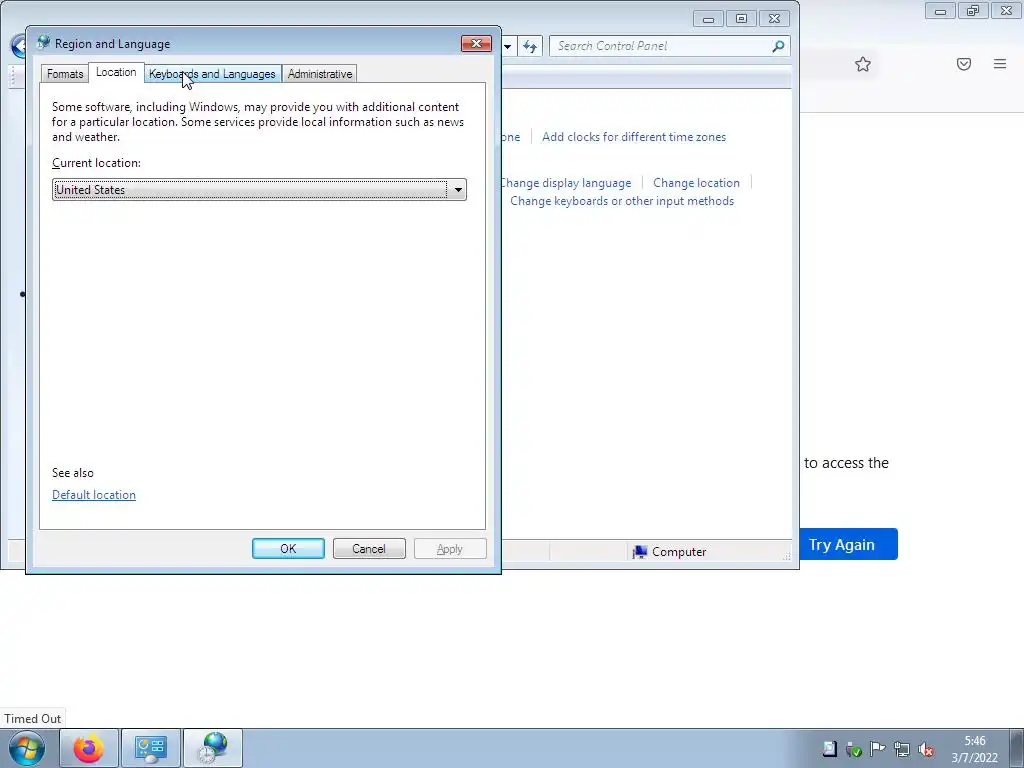Screen dimensions: 1024x768
Task: Click Add clocks for different time zones
Action: 633,136
